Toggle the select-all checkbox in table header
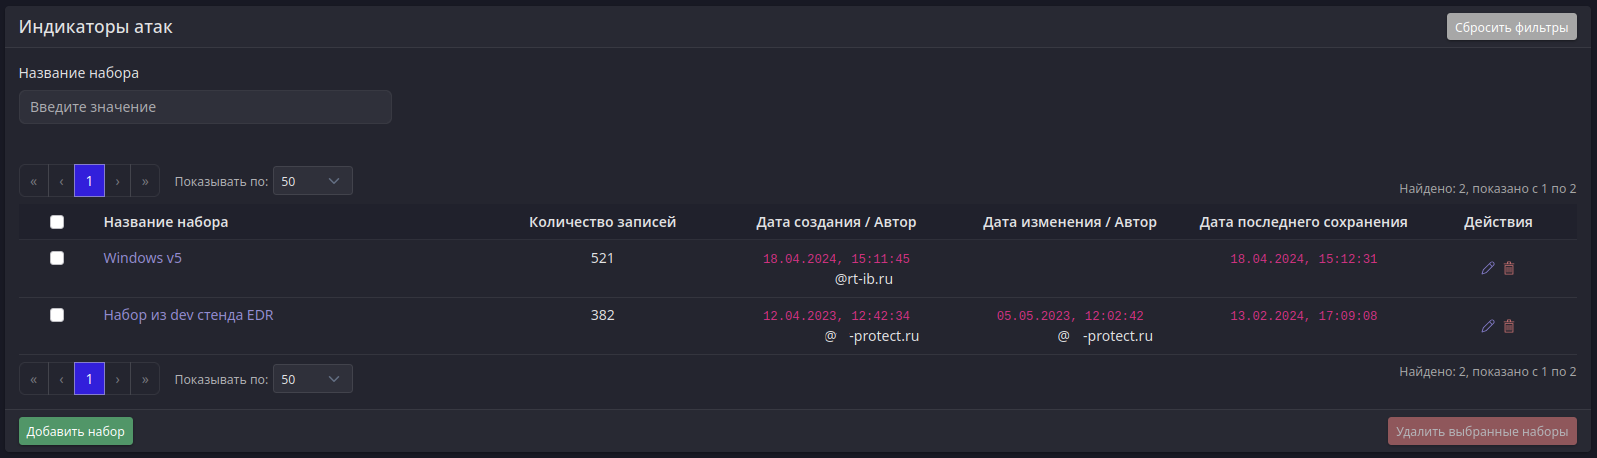 pos(57,222)
